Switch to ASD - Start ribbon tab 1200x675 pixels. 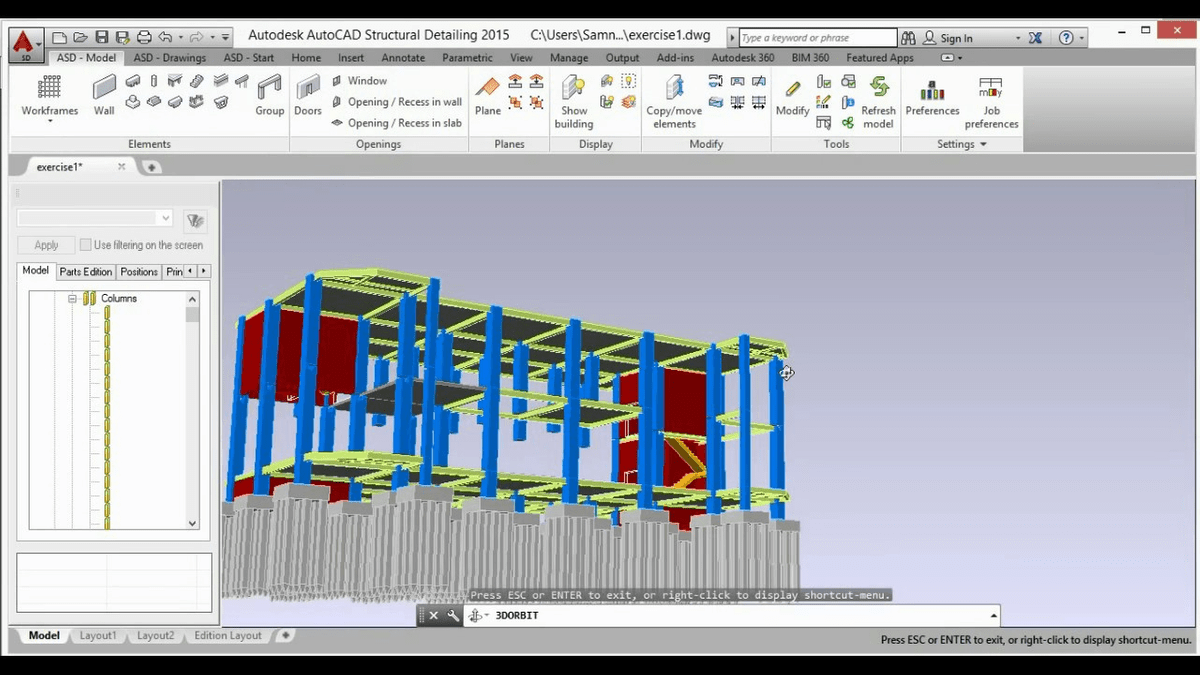248,58
